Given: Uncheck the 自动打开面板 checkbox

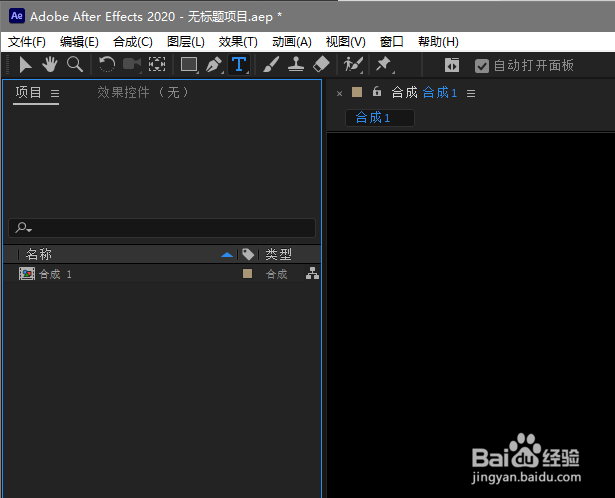Looking at the screenshot, I should tap(482, 66).
